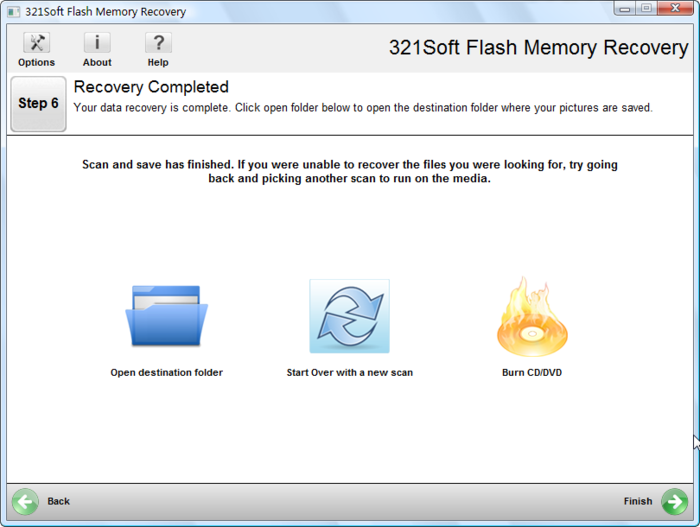The width and height of the screenshot is (700, 527).
Task: Click the app icon in title bar
Action: click(13, 12)
